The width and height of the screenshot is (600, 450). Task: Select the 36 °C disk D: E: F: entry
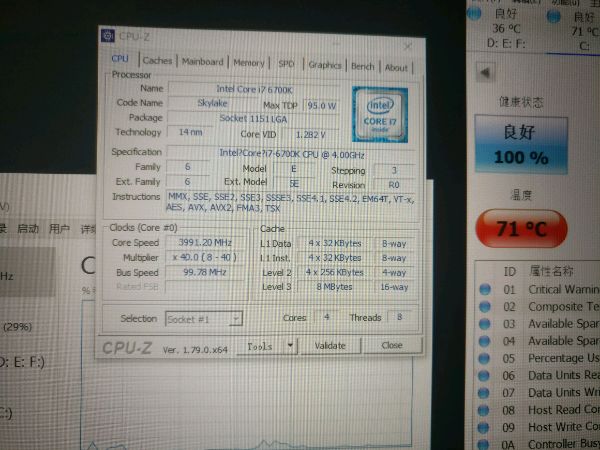pos(505,29)
